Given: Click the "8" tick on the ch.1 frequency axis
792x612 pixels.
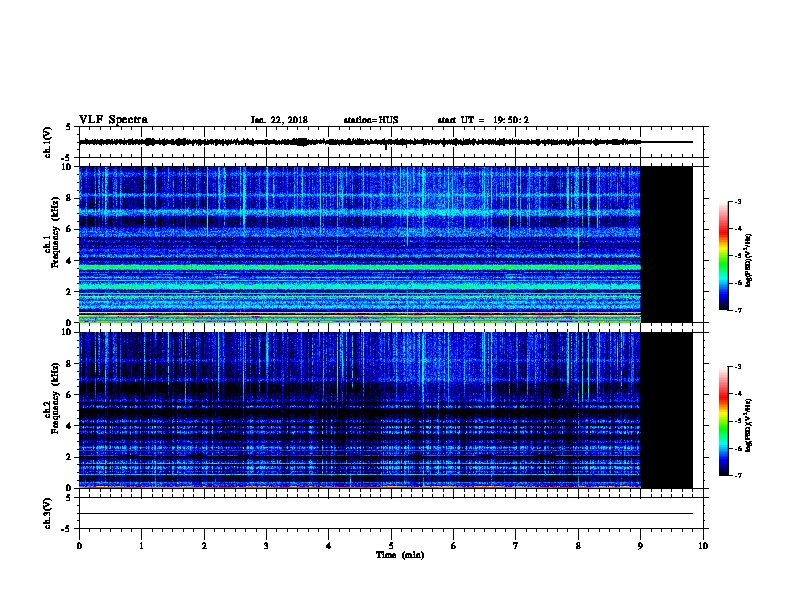Looking at the screenshot, I should pos(69,198).
